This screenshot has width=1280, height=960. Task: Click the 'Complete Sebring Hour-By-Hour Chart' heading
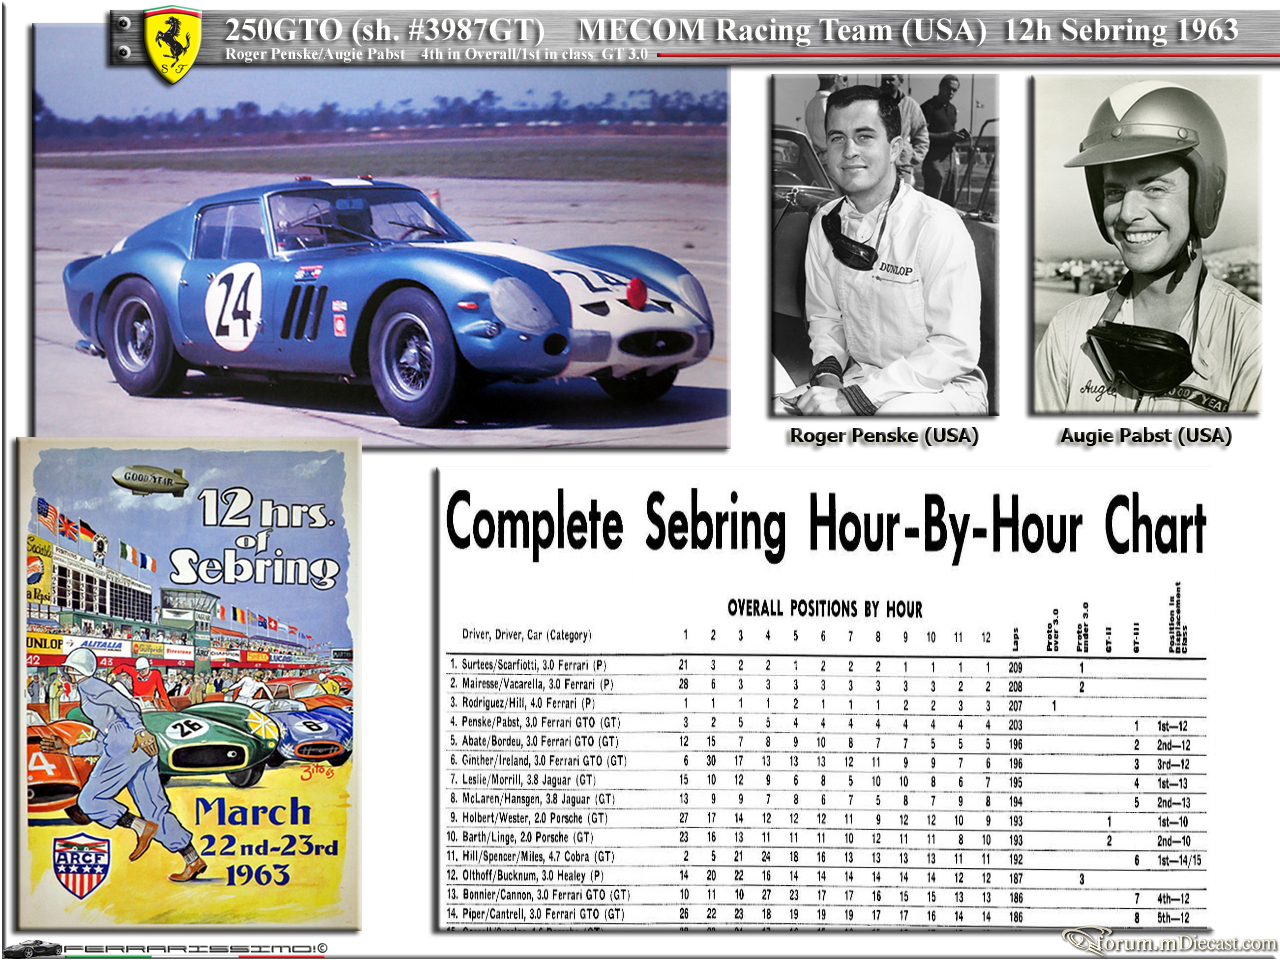[826, 525]
